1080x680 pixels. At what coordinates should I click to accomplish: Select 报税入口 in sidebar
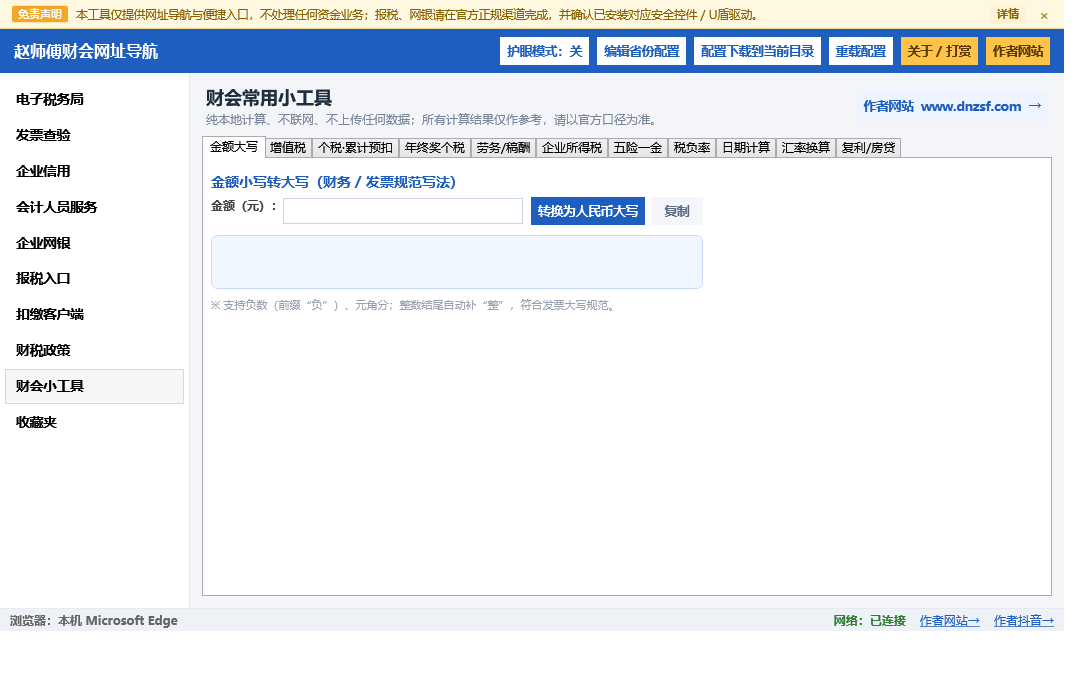click(94, 278)
